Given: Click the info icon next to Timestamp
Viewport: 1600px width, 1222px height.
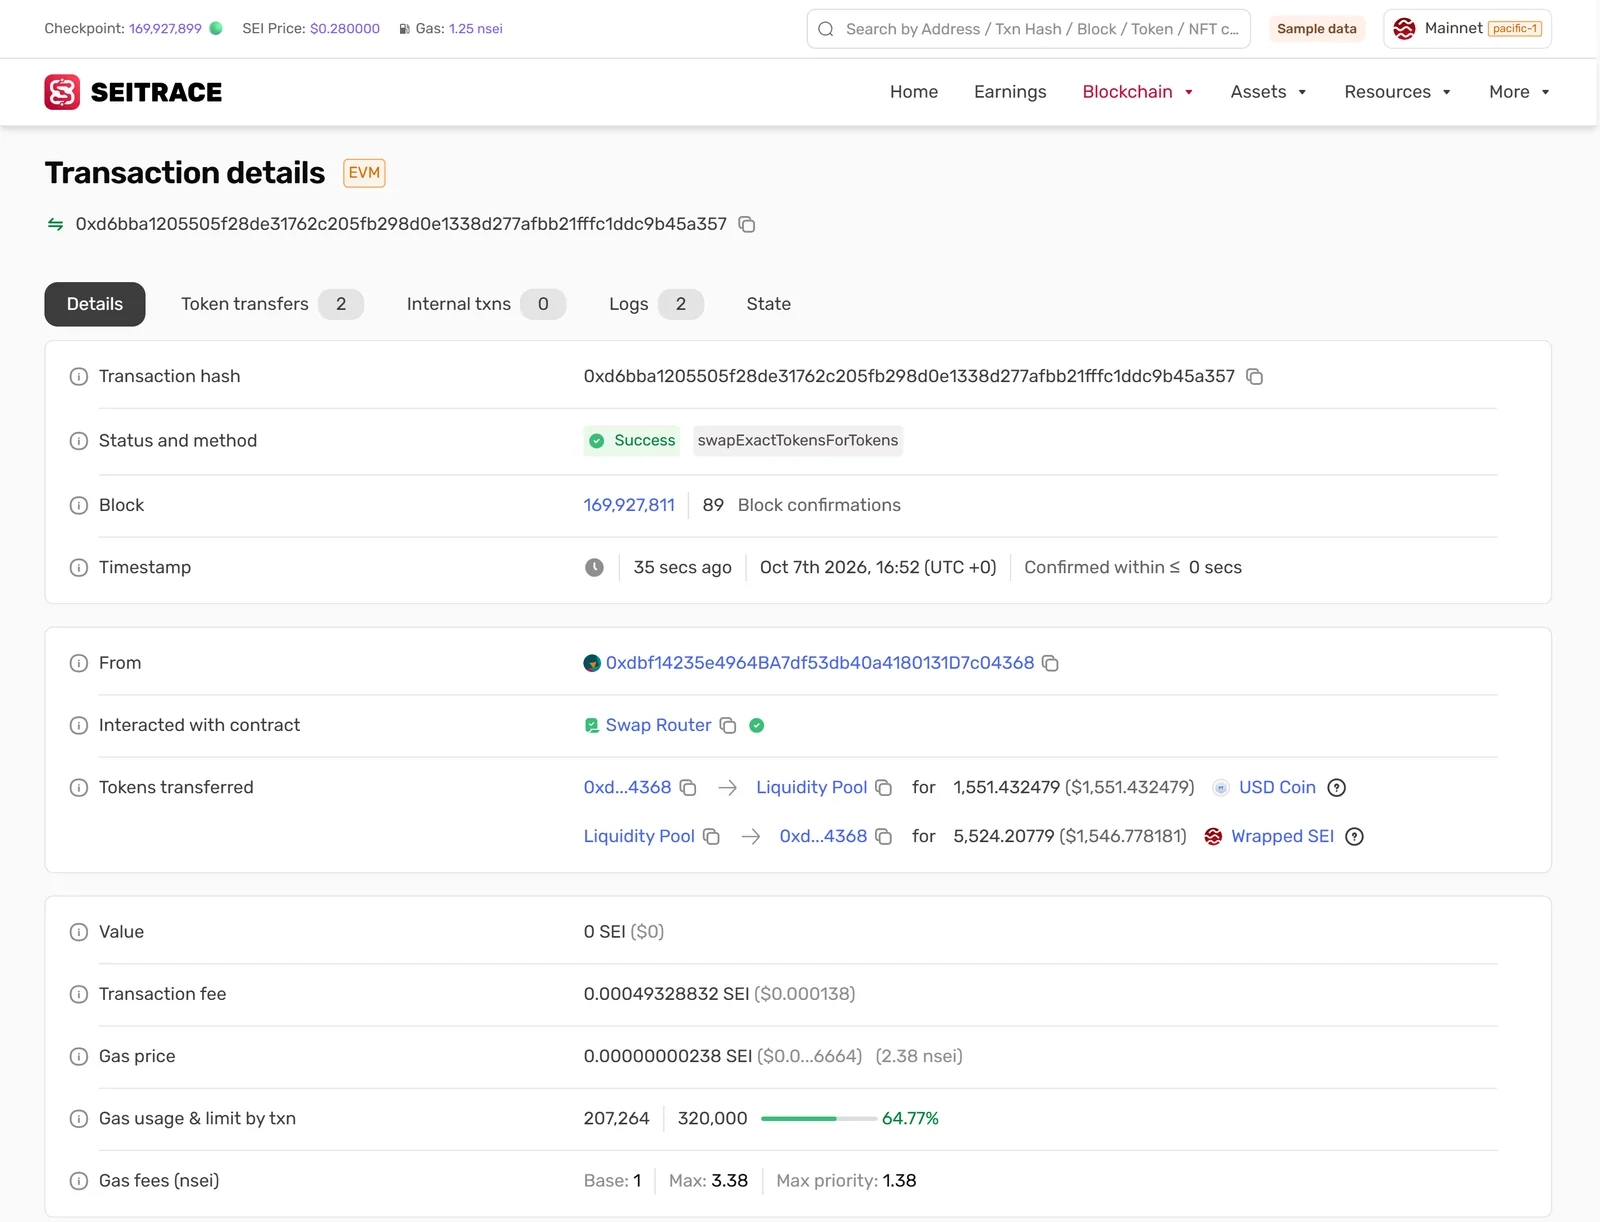Looking at the screenshot, I should [x=78, y=567].
